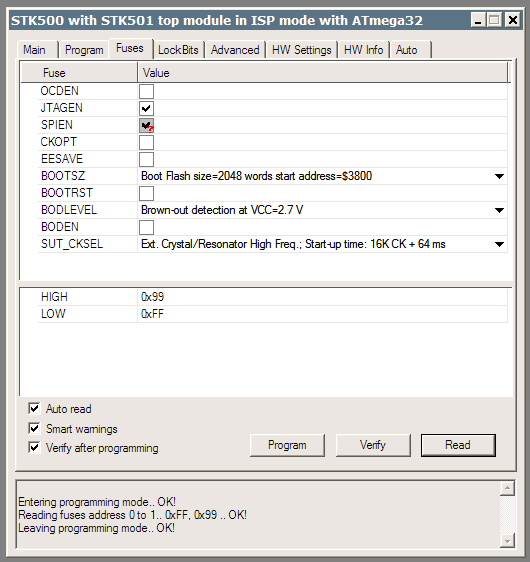
Task: Uncheck Verify after programming
Action: pos(34,447)
